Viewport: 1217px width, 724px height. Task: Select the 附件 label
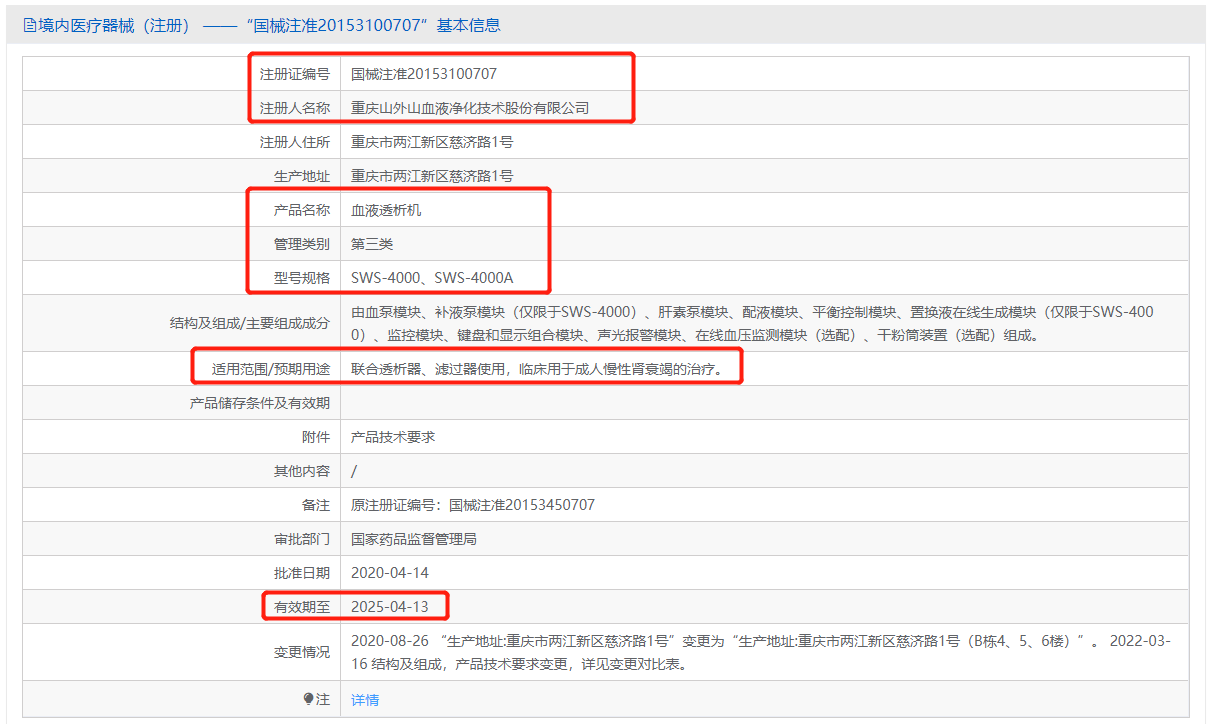click(x=316, y=437)
